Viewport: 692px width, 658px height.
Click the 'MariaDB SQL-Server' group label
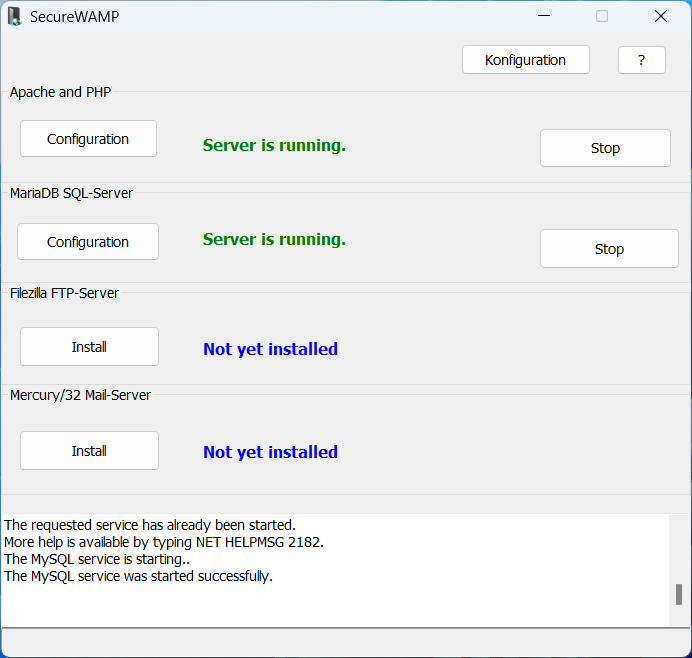(x=71, y=193)
